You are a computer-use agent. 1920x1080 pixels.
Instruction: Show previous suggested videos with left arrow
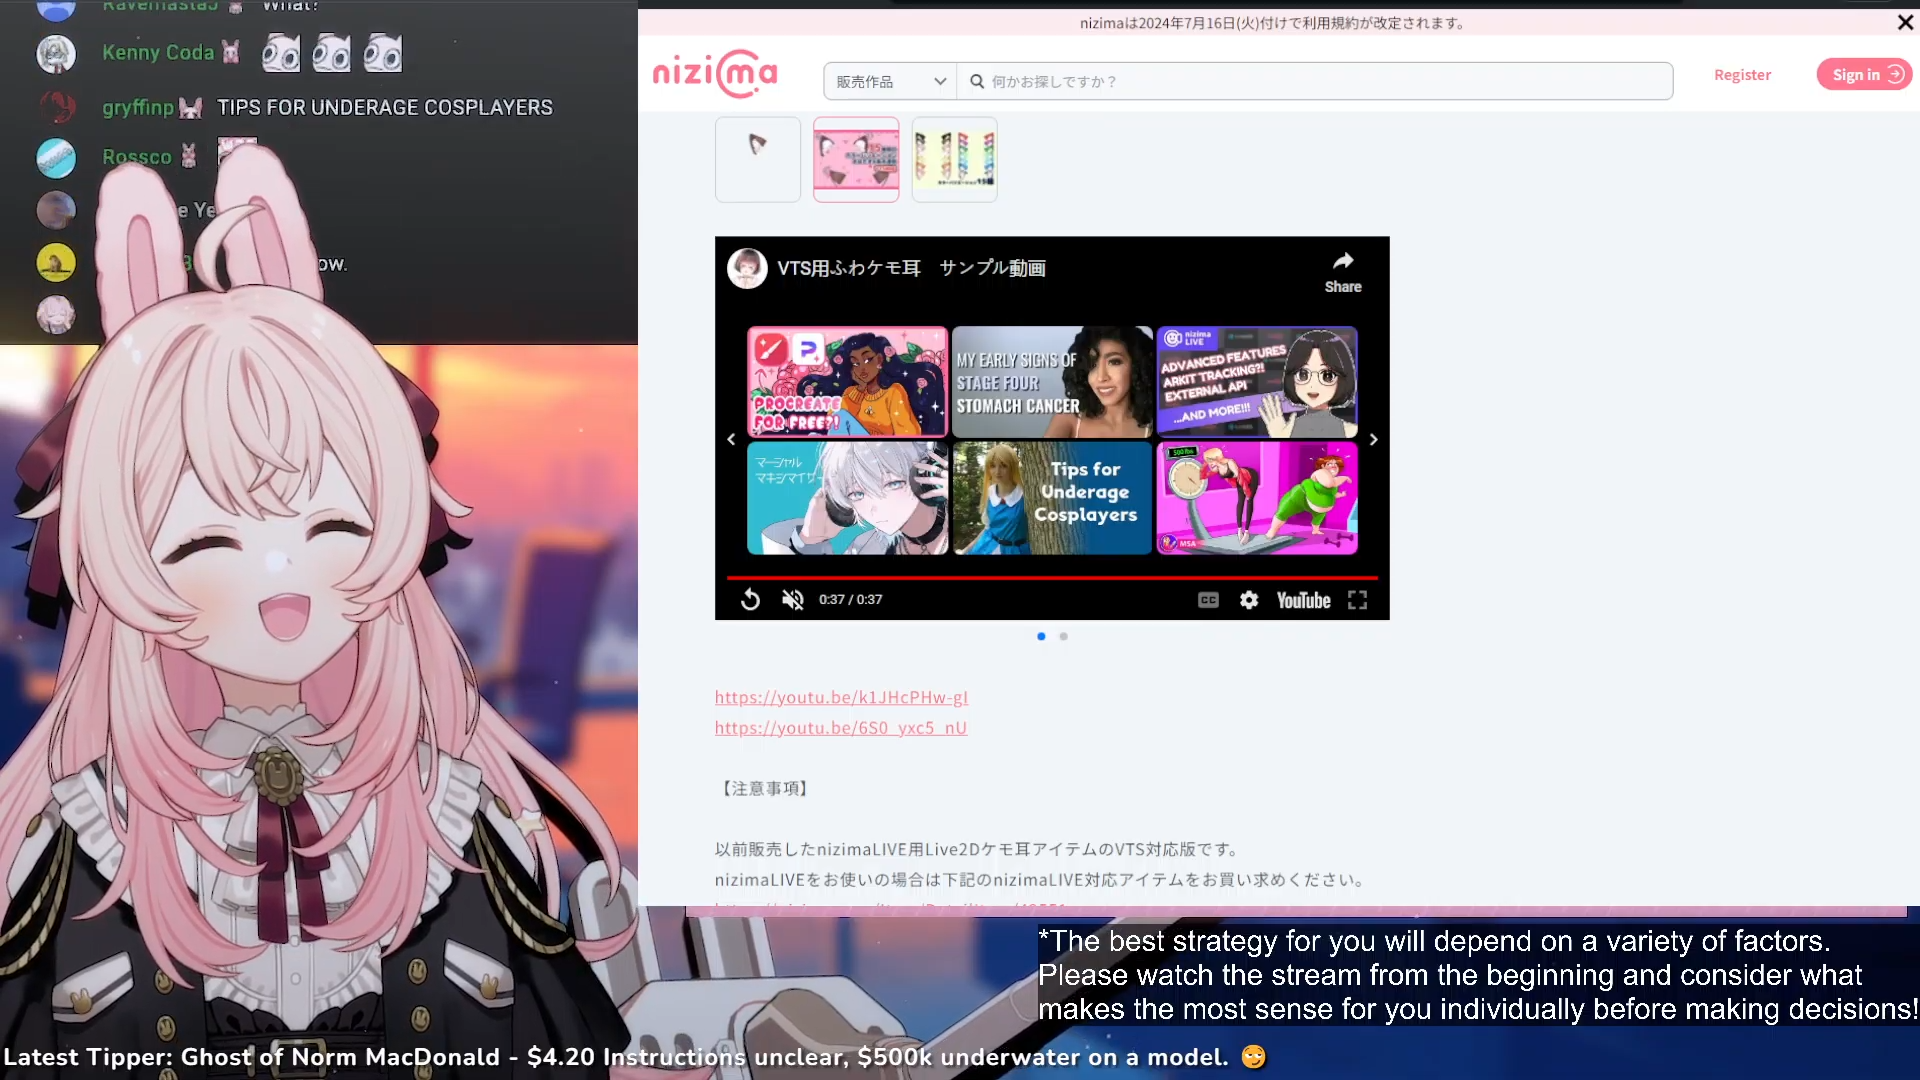click(x=731, y=439)
